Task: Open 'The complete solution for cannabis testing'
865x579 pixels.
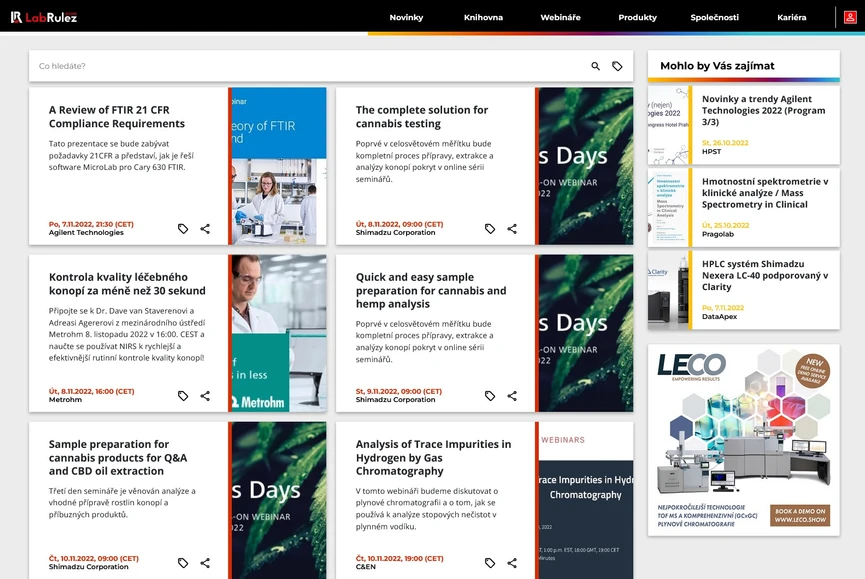Action: pos(421,117)
